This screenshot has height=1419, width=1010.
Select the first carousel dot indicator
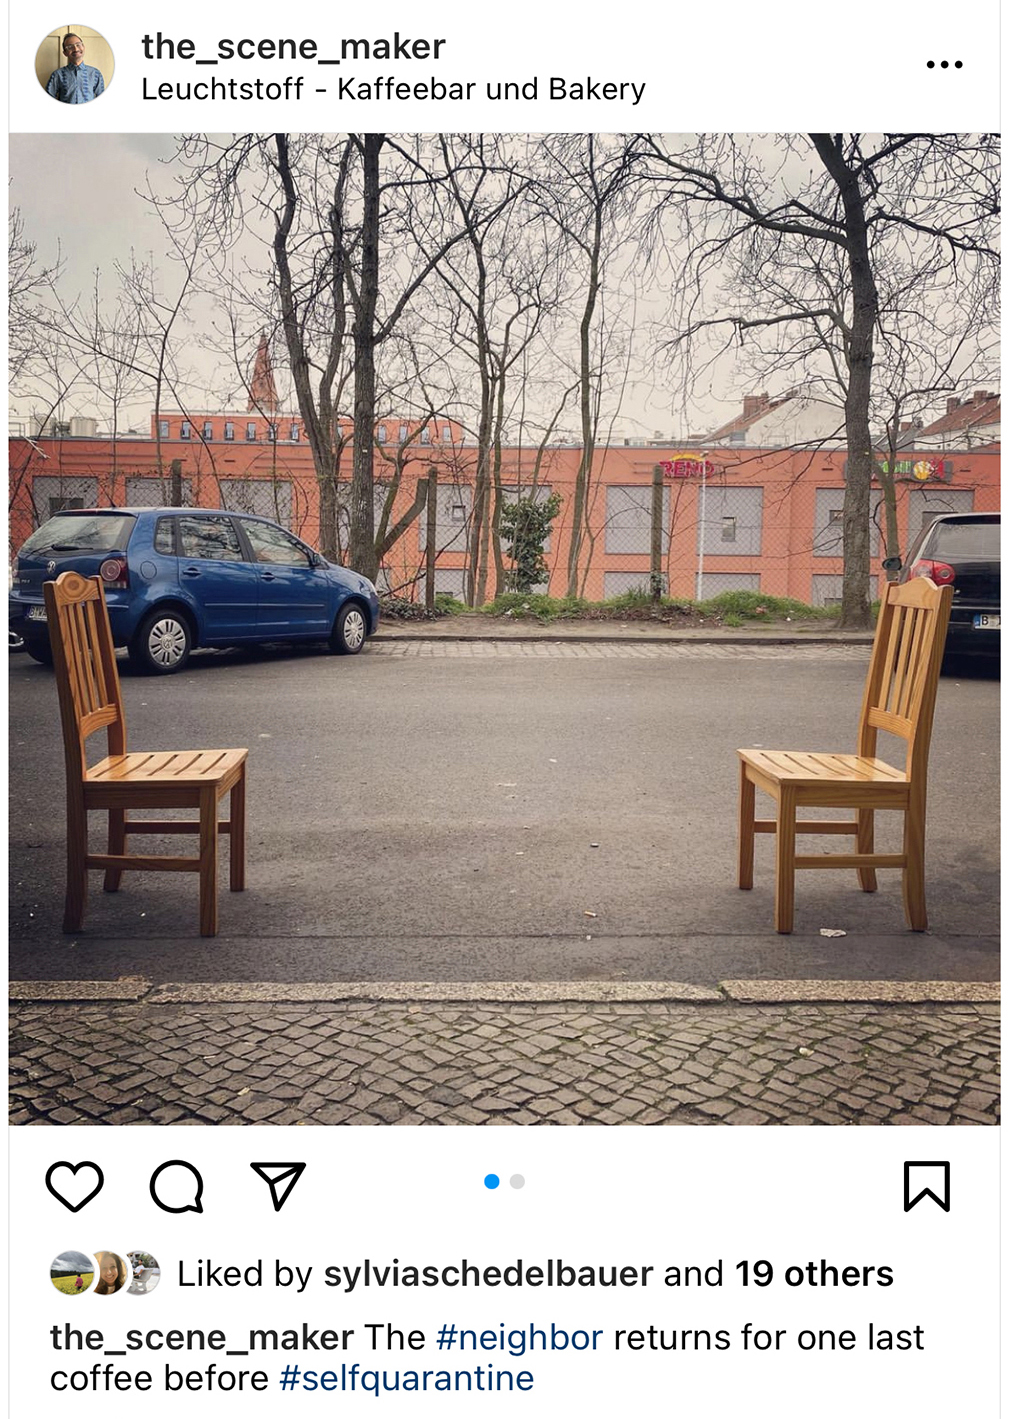click(491, 1181)
